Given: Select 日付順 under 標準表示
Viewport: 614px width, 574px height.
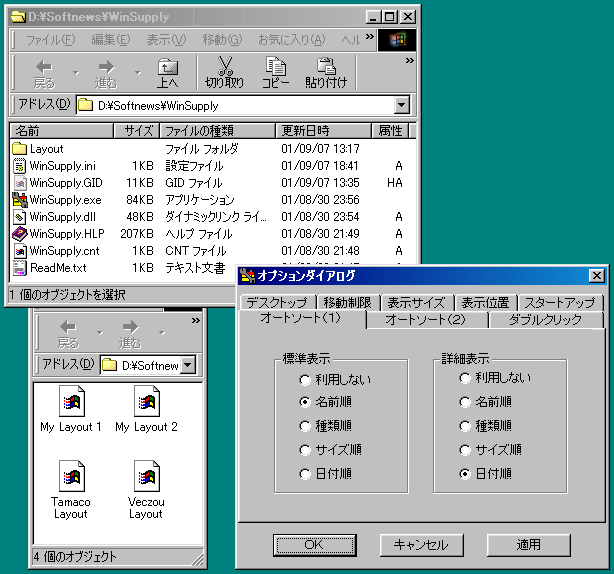Looking at the screenshot, I should tap(325, 474).
